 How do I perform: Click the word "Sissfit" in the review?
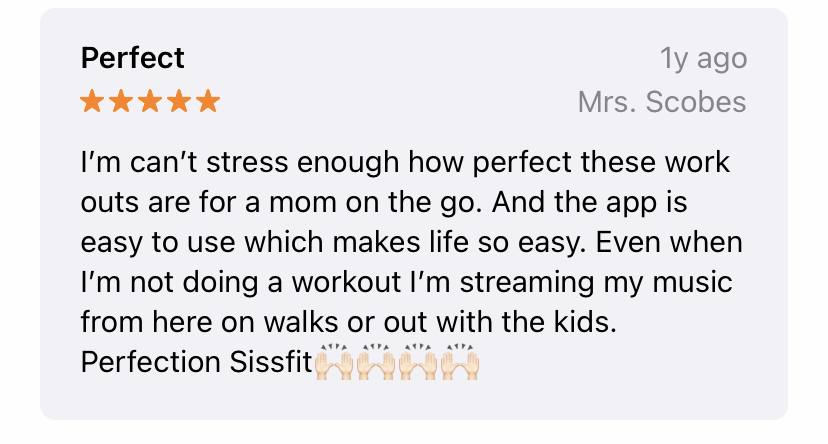[271, 362]
